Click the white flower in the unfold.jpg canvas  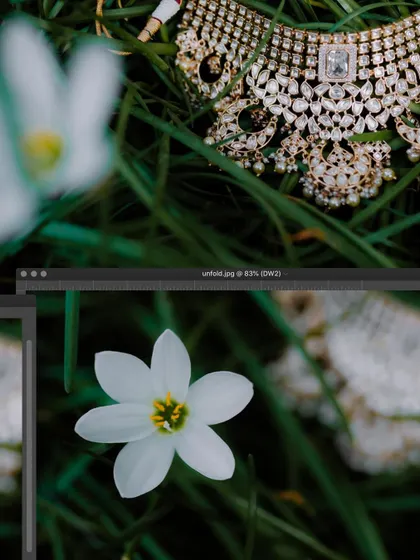pyautogui.click(x=164, y=414)
